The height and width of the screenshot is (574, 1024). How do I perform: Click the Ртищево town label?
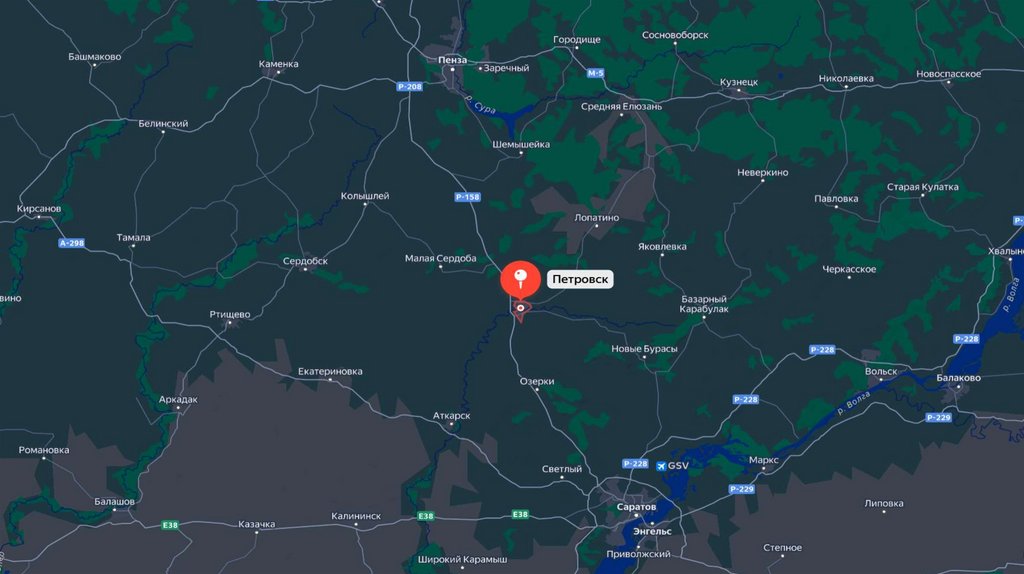click(230, 315)
